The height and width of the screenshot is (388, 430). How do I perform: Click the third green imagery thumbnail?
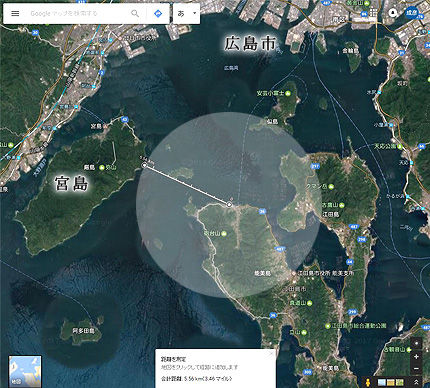pyautogui.click(x=399, y=382)
